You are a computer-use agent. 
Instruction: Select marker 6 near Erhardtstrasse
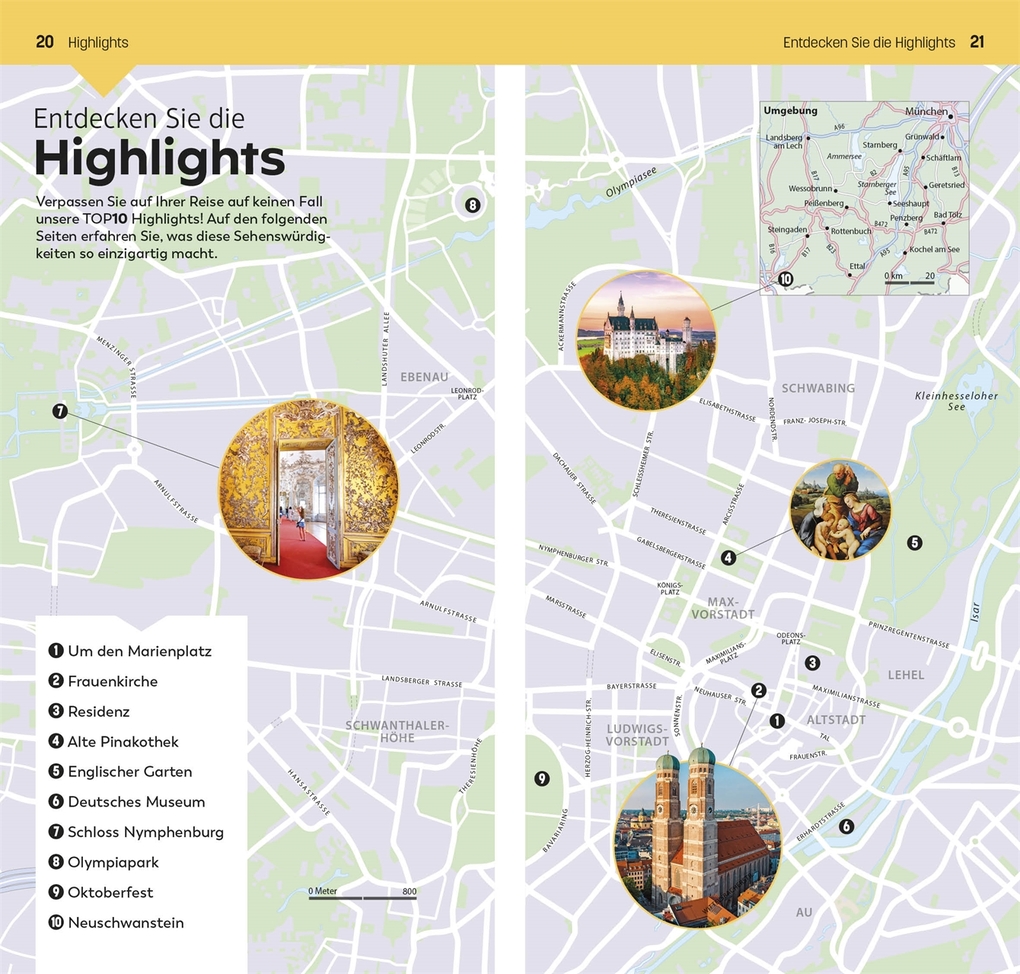[846, 827]
